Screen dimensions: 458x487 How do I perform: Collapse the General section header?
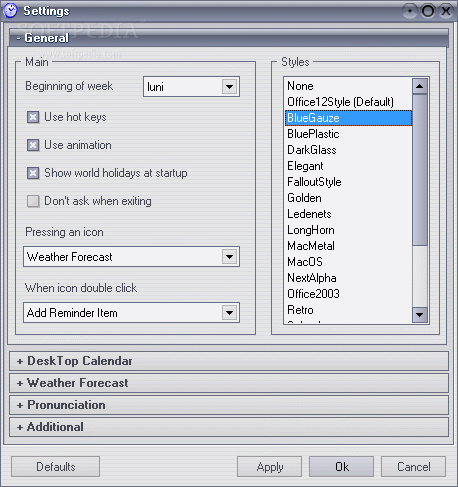click(229, 38)
